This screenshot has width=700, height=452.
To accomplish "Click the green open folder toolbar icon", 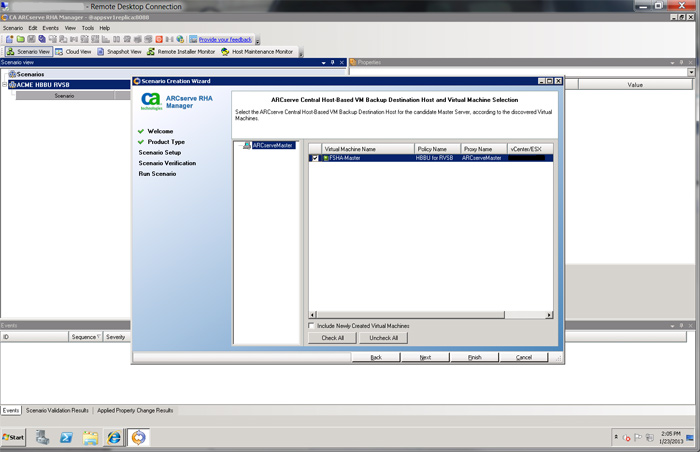I will [x=20, y=39].
